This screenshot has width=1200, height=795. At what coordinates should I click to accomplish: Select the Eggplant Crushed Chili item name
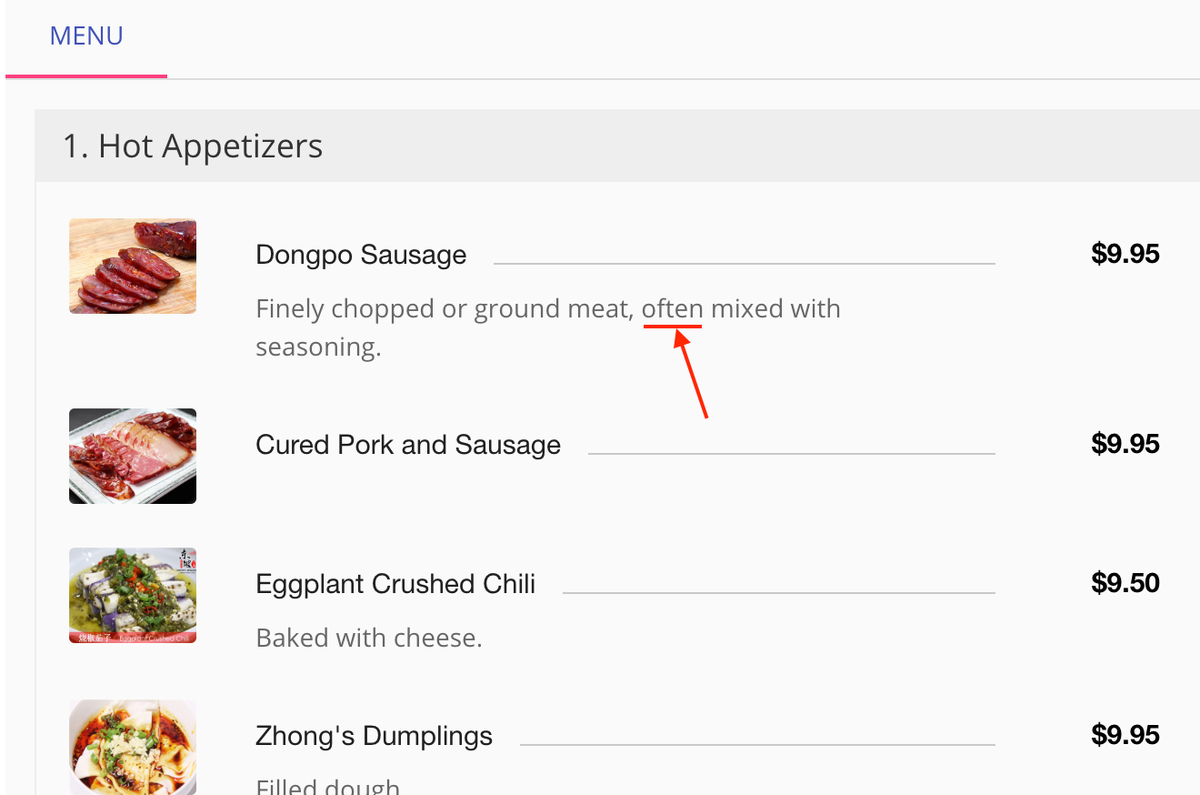pyautogui.click(x=395, y=584)
